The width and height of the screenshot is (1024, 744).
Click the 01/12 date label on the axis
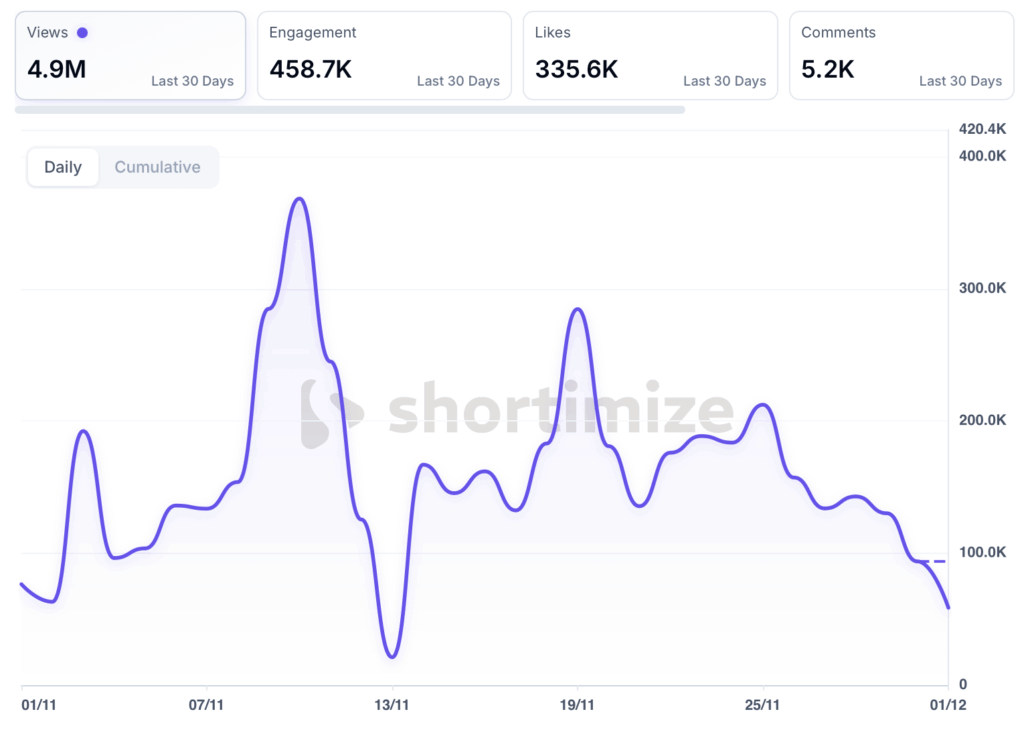coord(949,705)
